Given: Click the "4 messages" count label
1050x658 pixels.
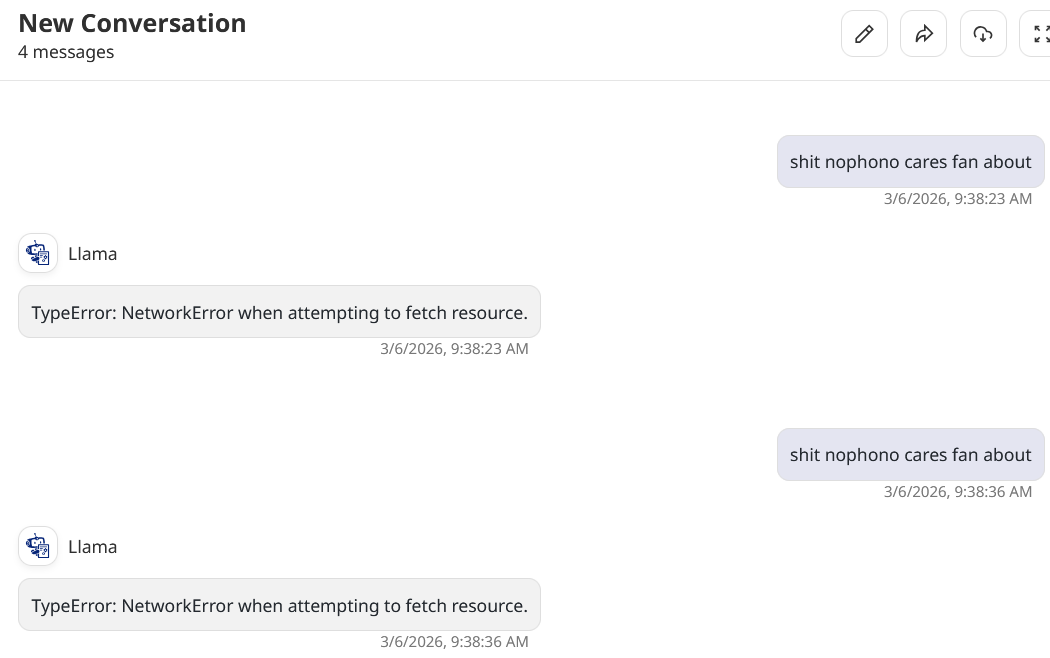Looking at the screenshot, I should [66, 52].
